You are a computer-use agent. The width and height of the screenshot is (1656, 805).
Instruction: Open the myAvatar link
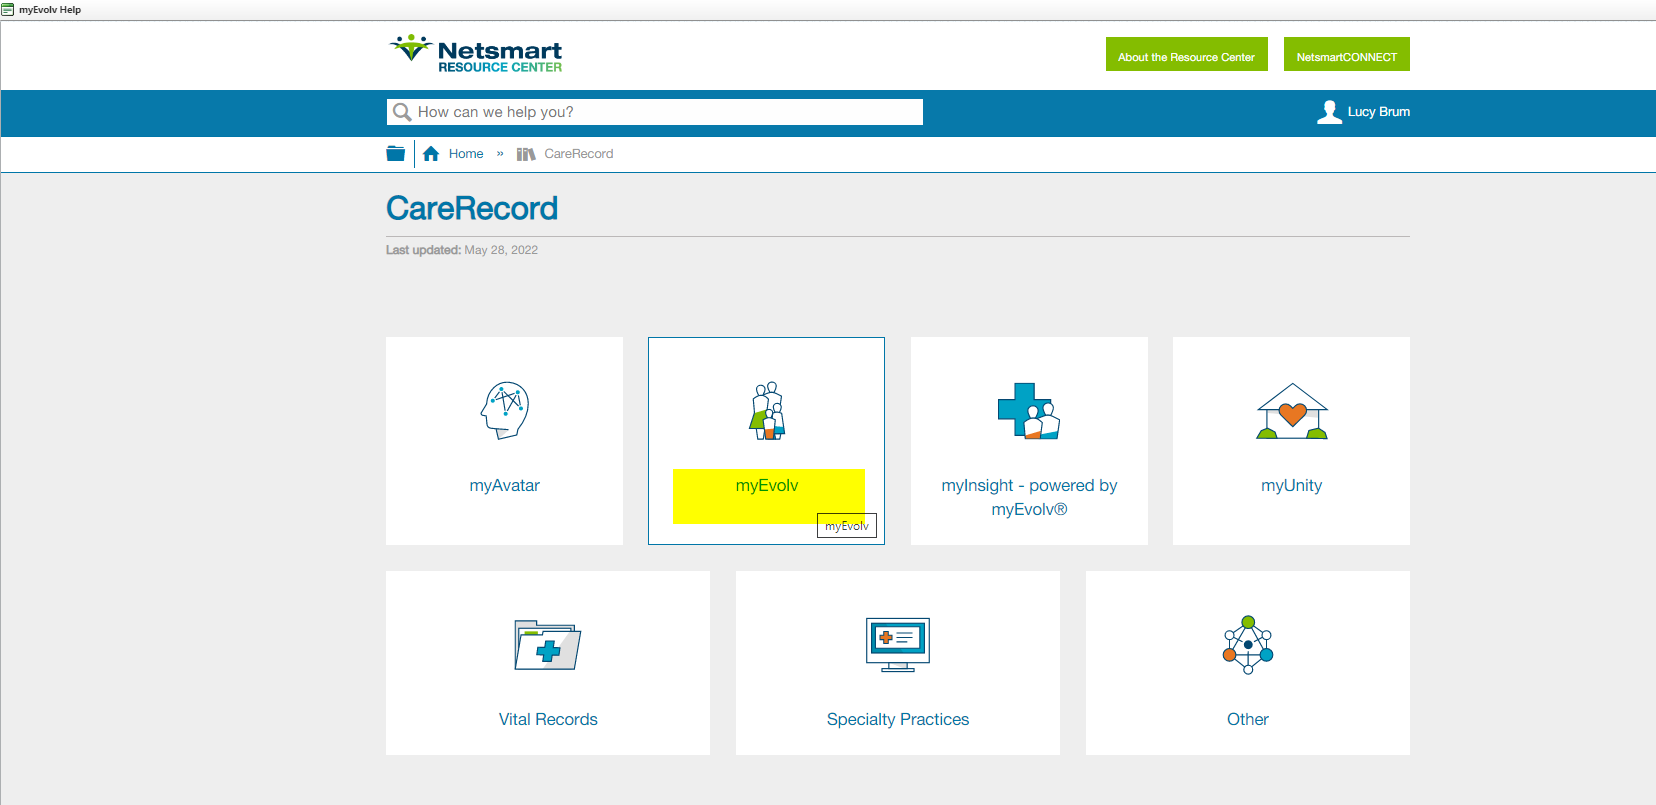click(505, 485)
